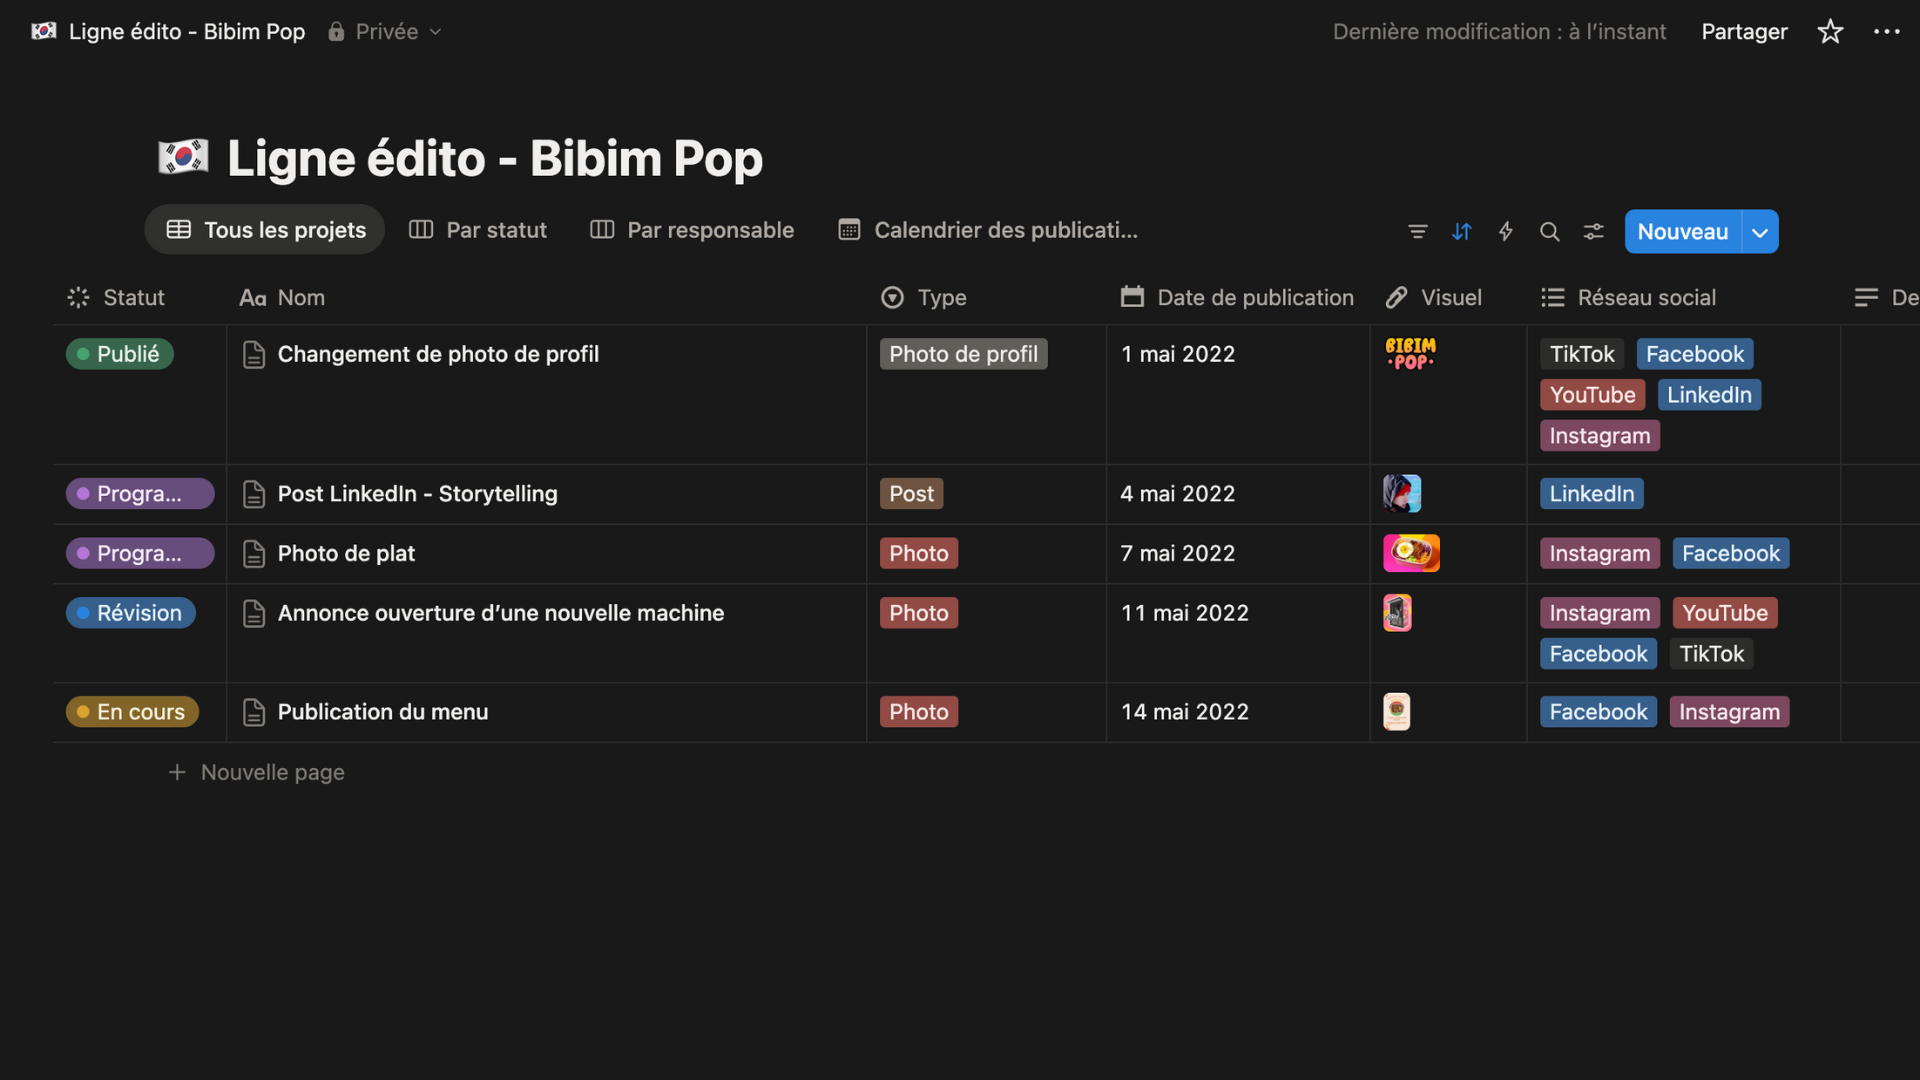
Task: Expand the Nouveau button dropdown arrow
Action: click(x=1759, y=232)
